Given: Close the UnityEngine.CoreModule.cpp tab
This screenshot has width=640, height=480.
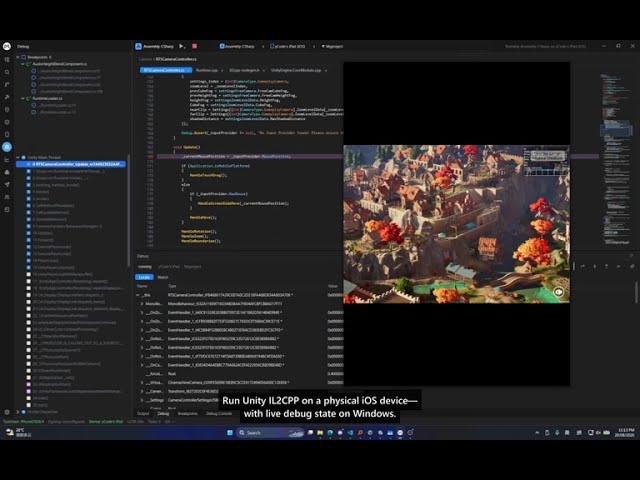Looking at the screenshot, I should tap(325, 70).
